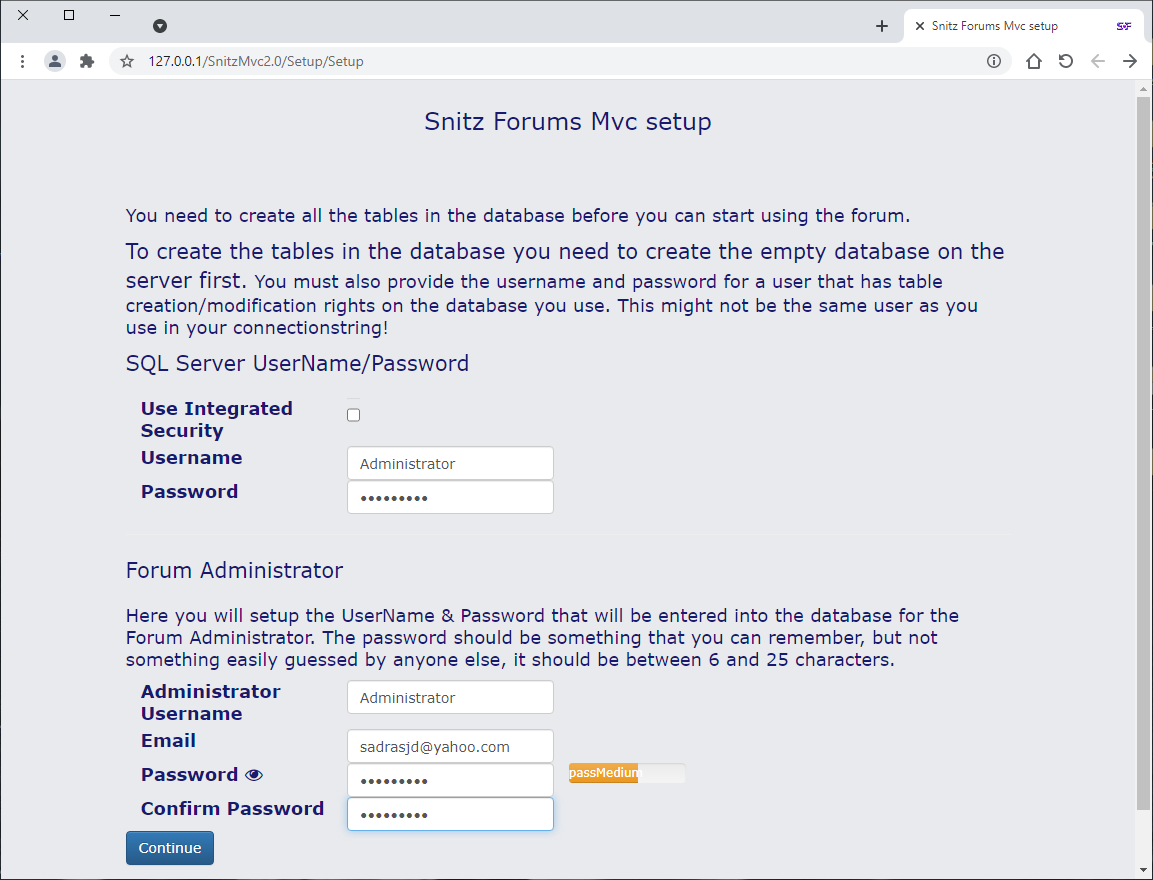Select the Snitz Forums Mvc setup tab
The height and width of the screenshot is (880, 1153).
[x=1000, y=26]
